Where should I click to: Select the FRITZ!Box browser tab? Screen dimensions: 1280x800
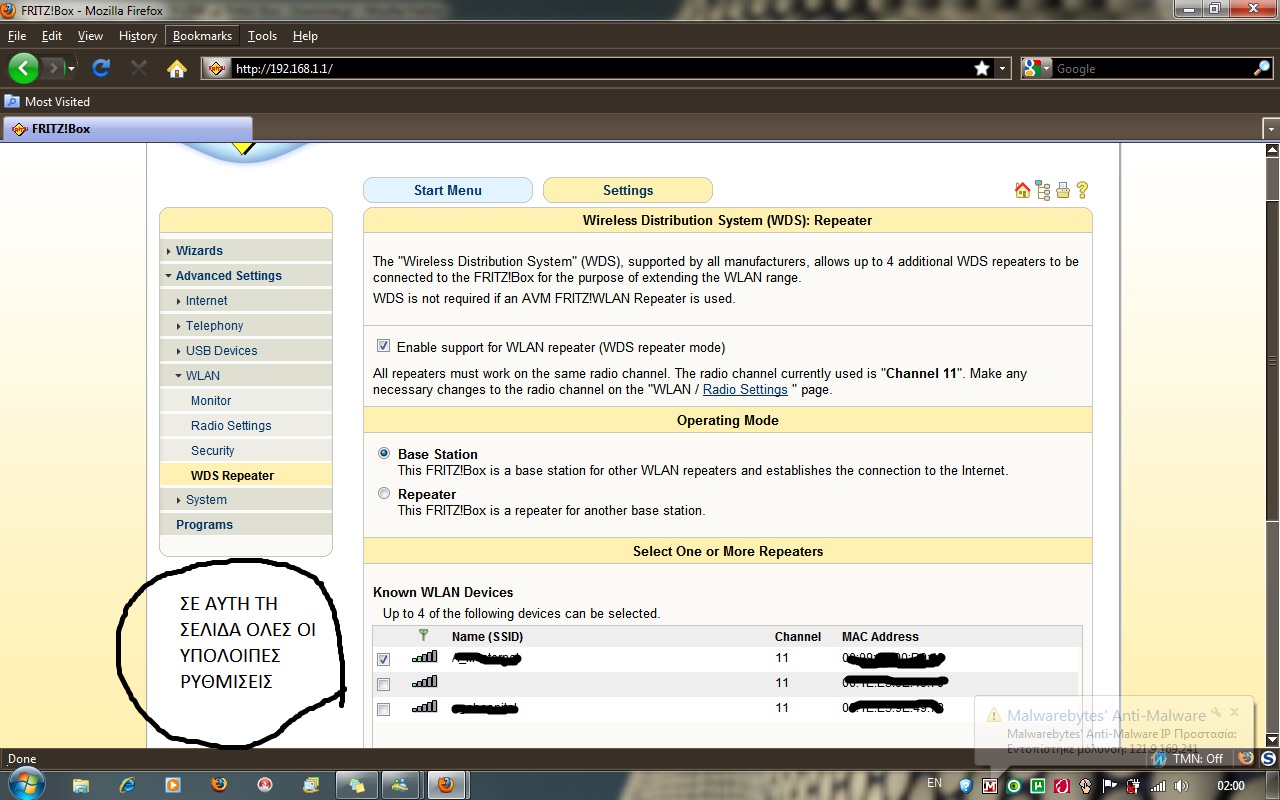pyautogui.click(x=128, y=129)
